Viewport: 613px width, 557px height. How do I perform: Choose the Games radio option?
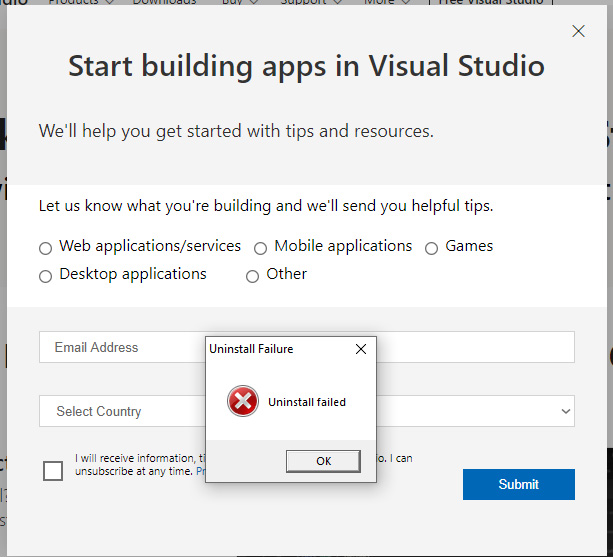(x=431, y=248)
